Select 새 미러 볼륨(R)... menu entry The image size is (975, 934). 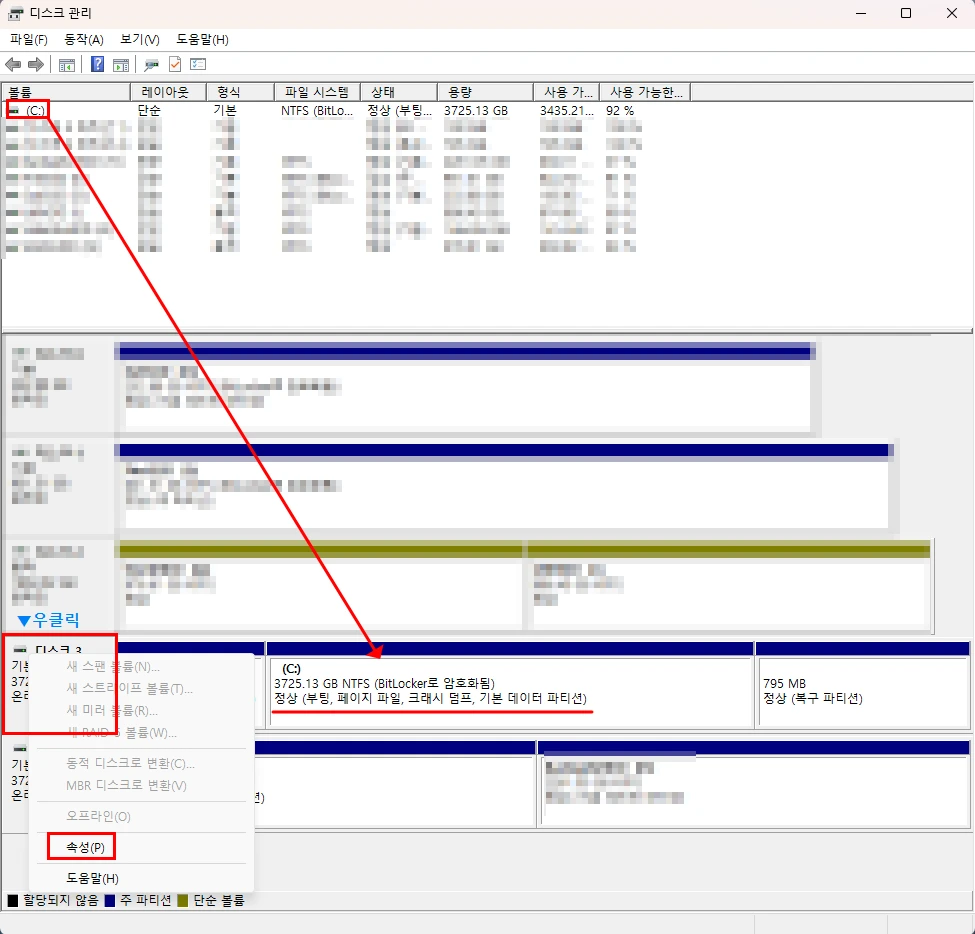[x=112, y=710]
